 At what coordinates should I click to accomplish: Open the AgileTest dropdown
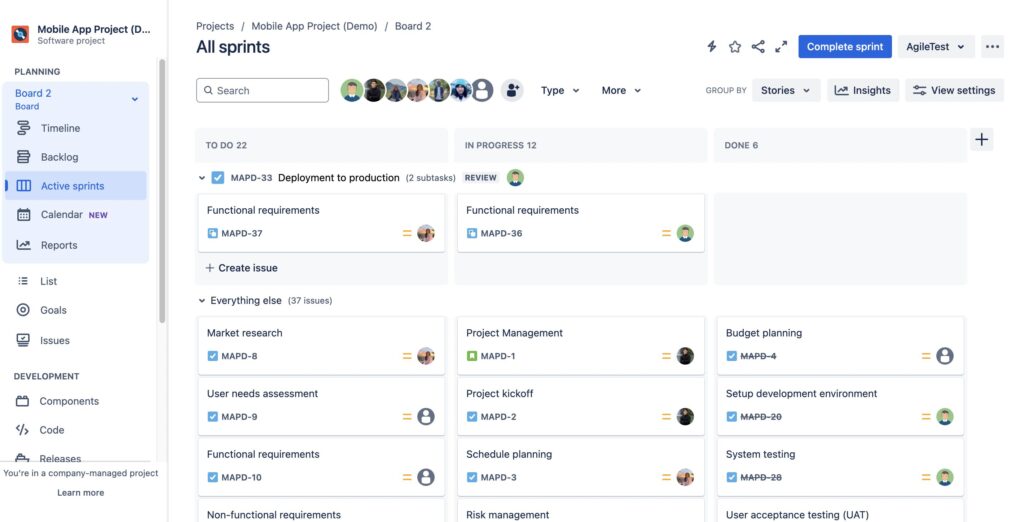click(x=936, y=47)
